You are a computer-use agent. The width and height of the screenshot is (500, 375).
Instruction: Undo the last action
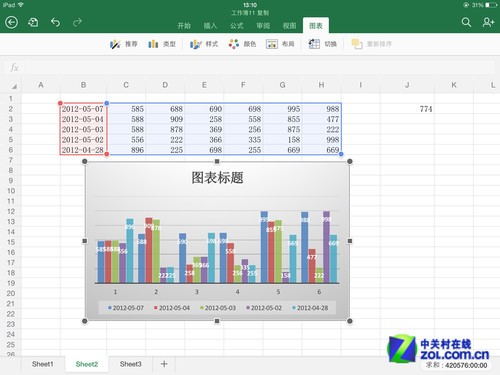[55, 23]
